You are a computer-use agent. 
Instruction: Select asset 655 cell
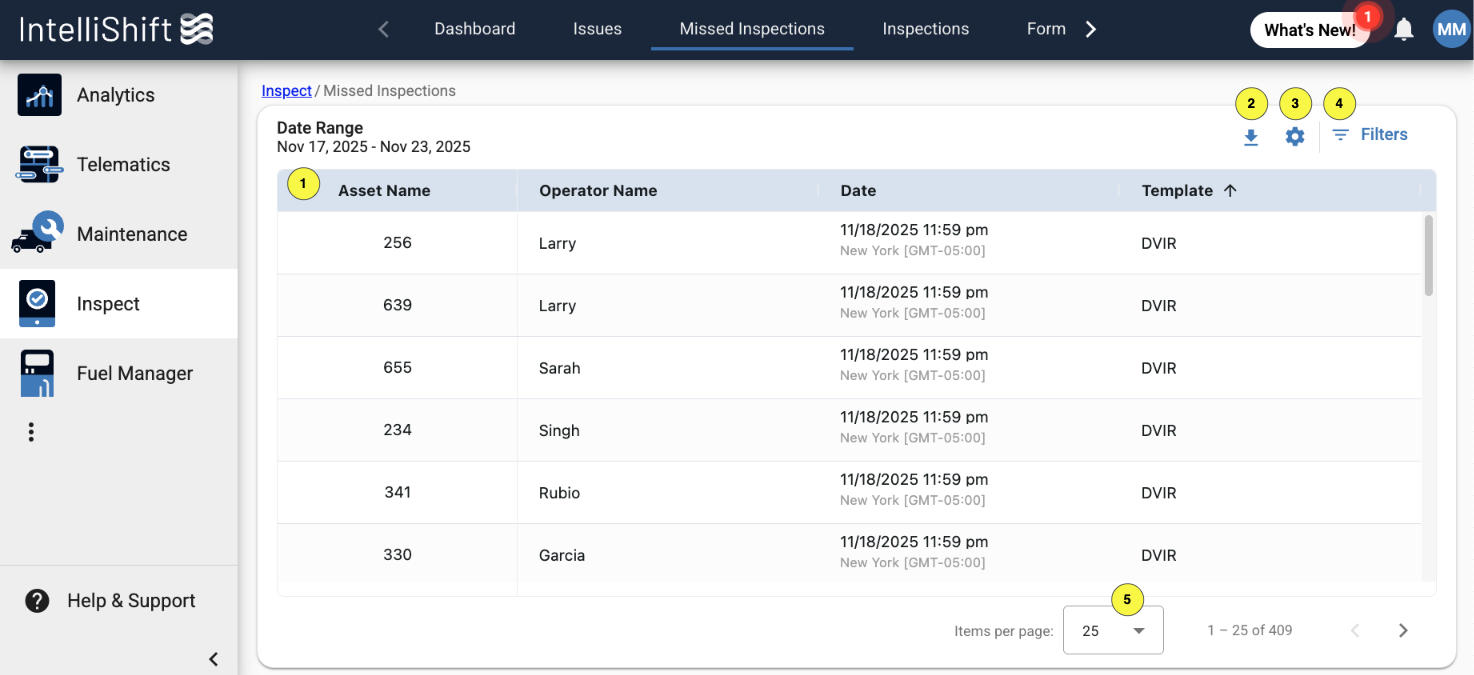click(397, 368)
